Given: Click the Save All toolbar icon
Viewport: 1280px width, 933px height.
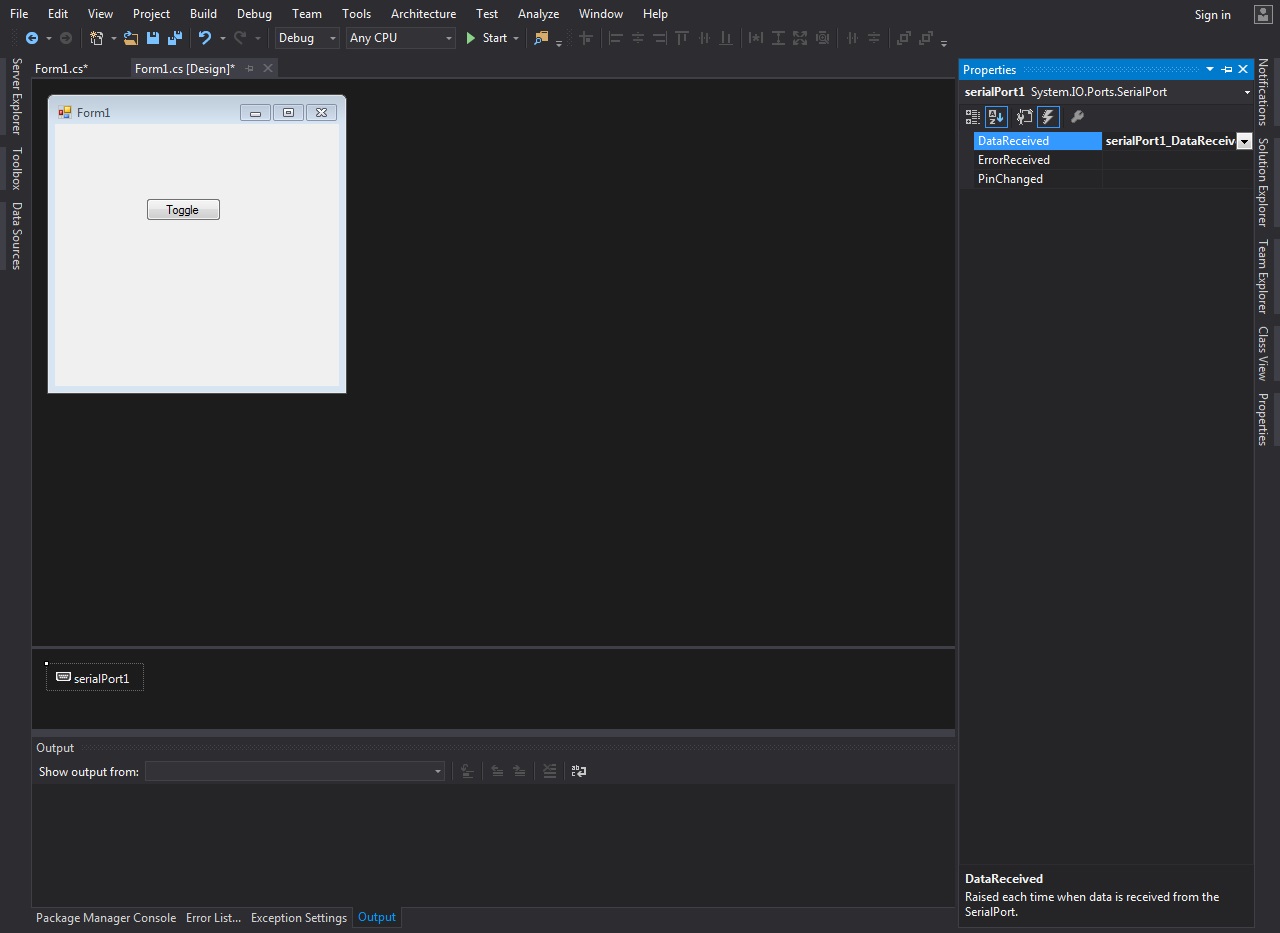Looking at the screenshot, I should point(175,38).
